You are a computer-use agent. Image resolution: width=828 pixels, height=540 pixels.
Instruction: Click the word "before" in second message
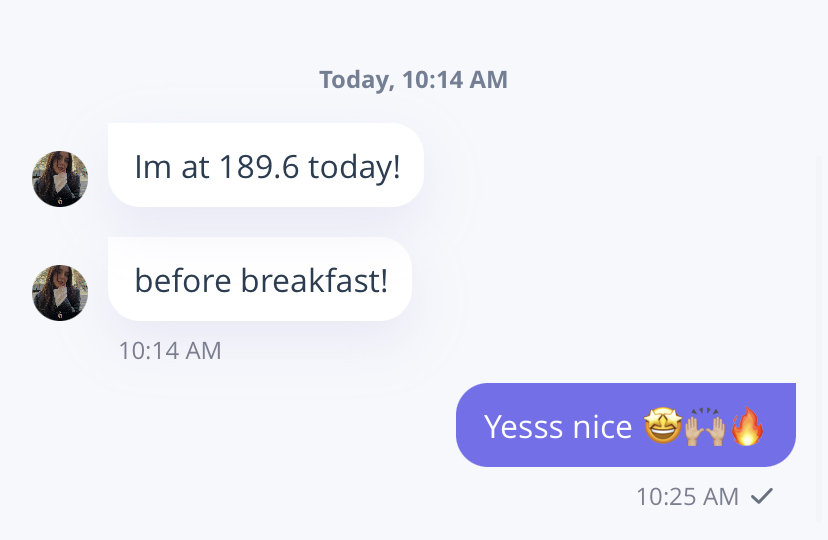[x=183, y=280]
